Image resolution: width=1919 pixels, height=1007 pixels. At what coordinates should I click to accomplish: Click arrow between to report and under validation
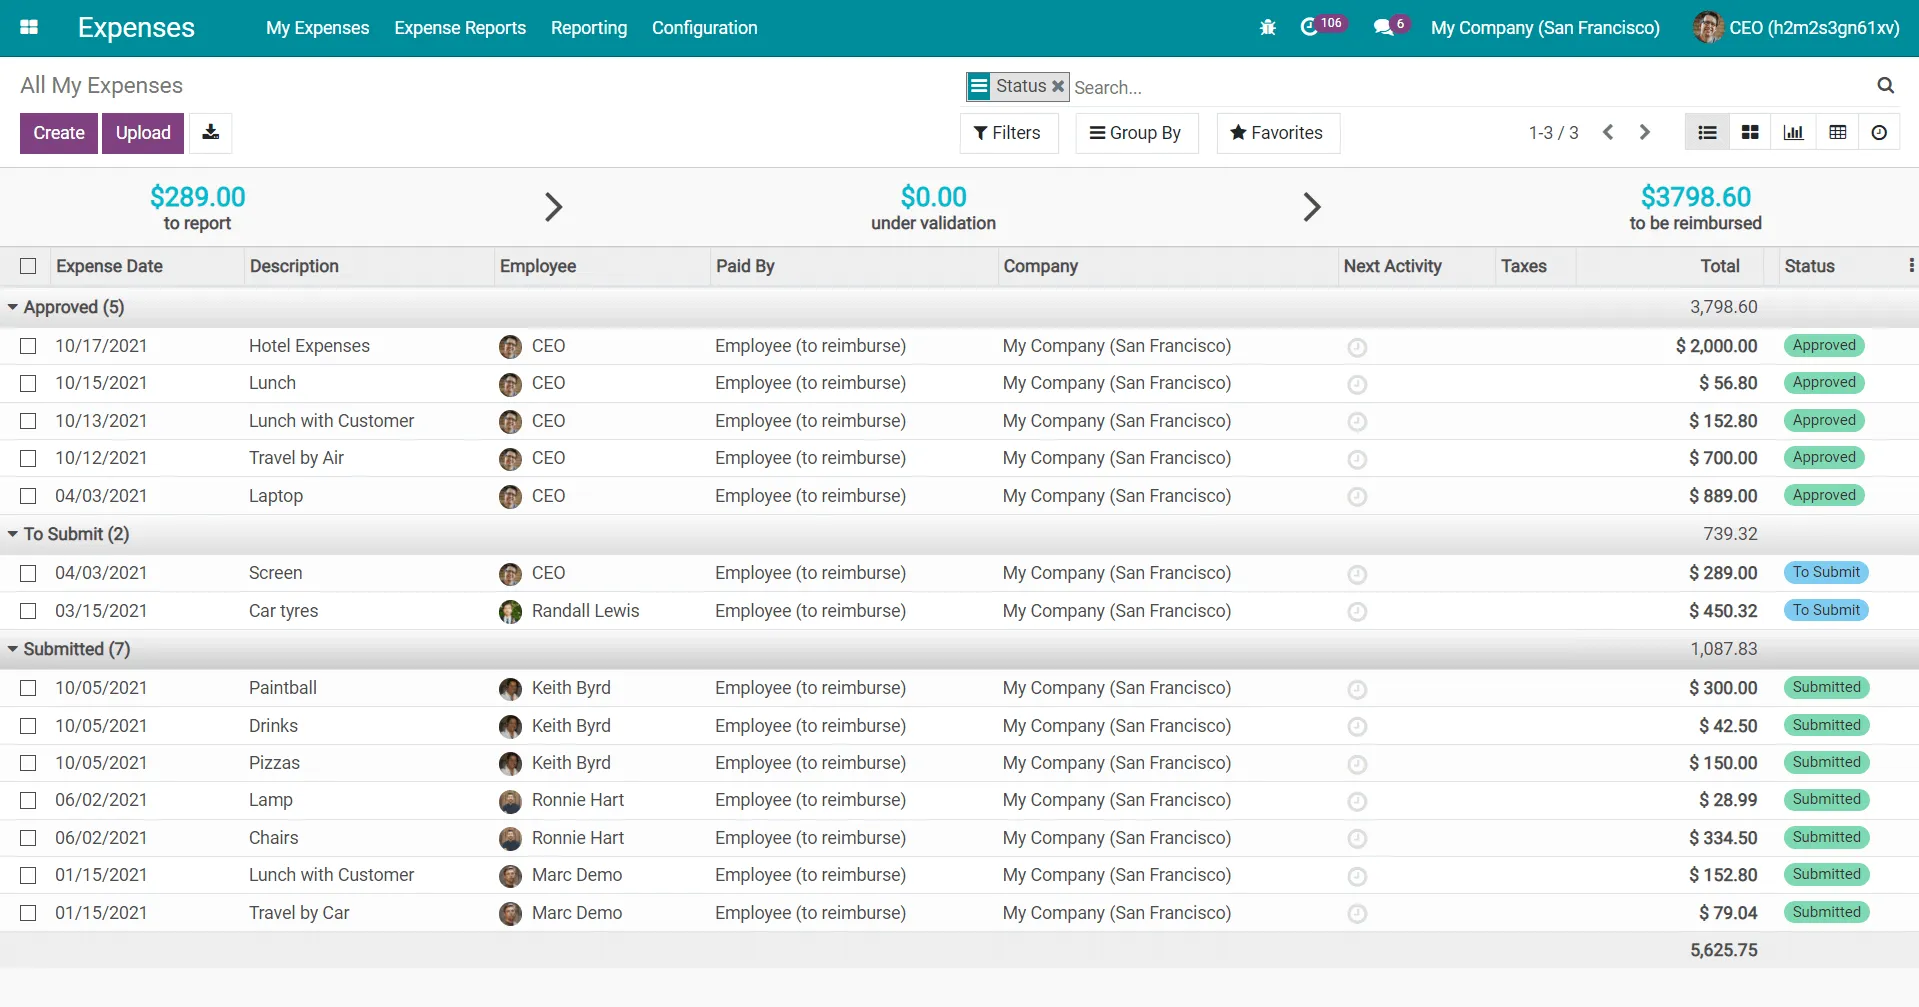click(553, 207)
